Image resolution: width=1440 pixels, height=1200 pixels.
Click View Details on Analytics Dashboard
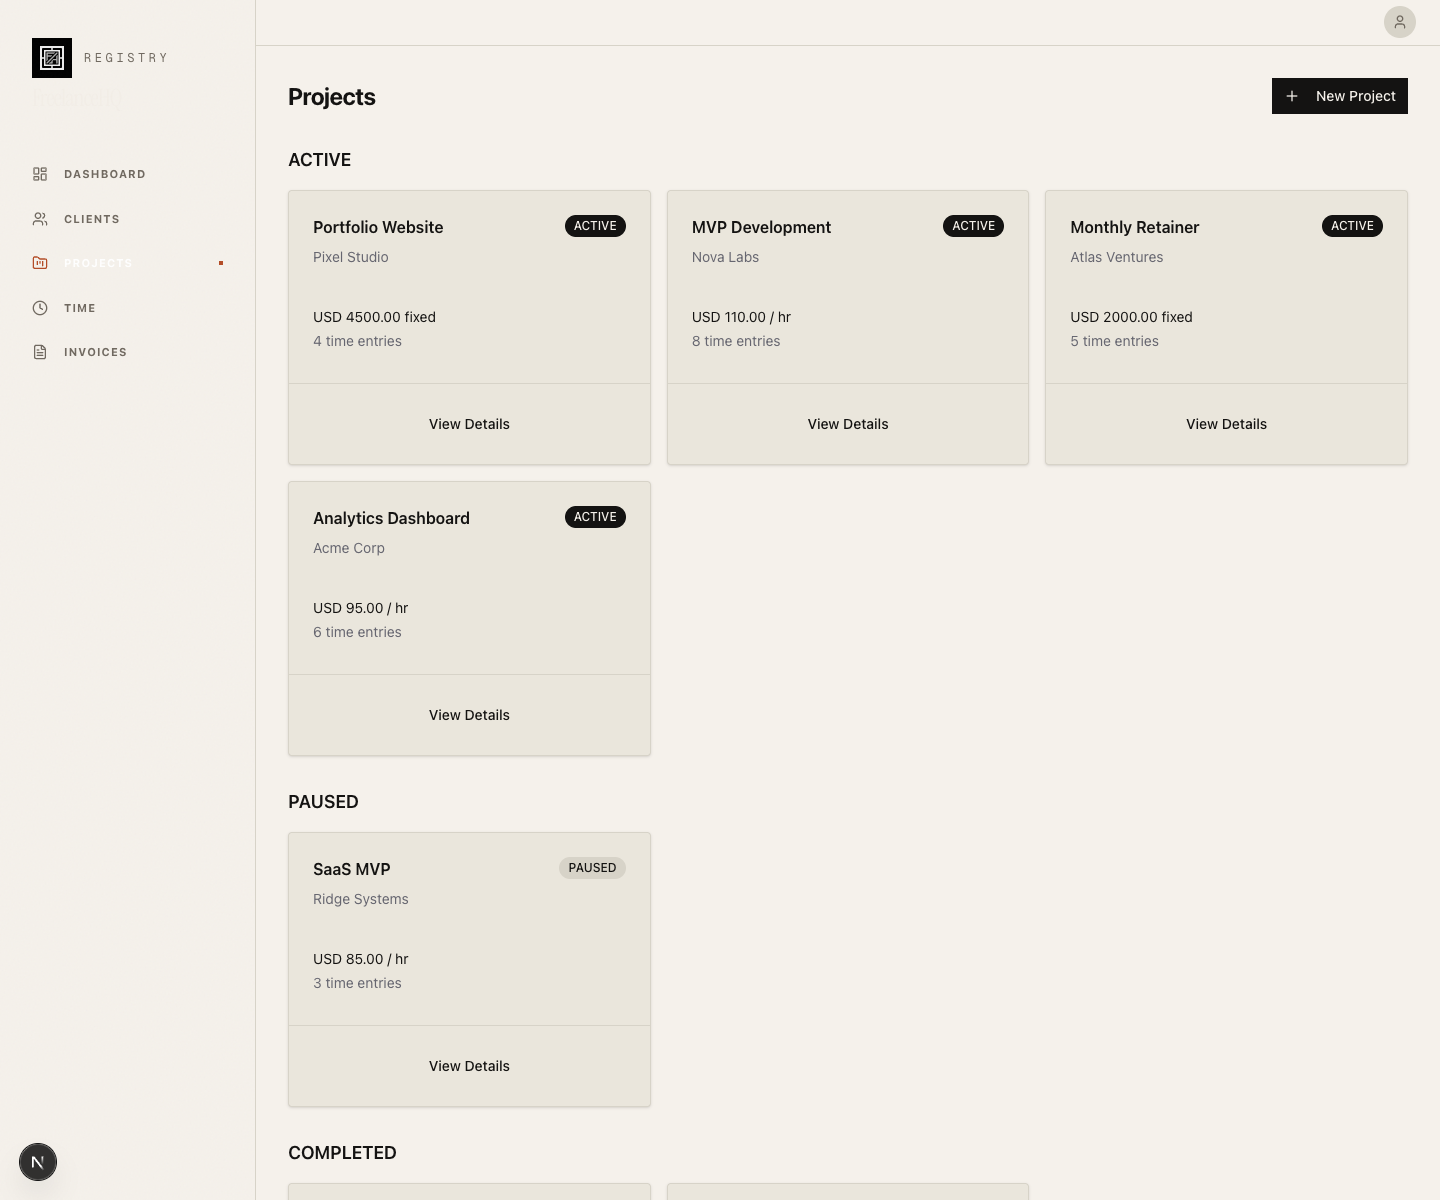(469, 714)
